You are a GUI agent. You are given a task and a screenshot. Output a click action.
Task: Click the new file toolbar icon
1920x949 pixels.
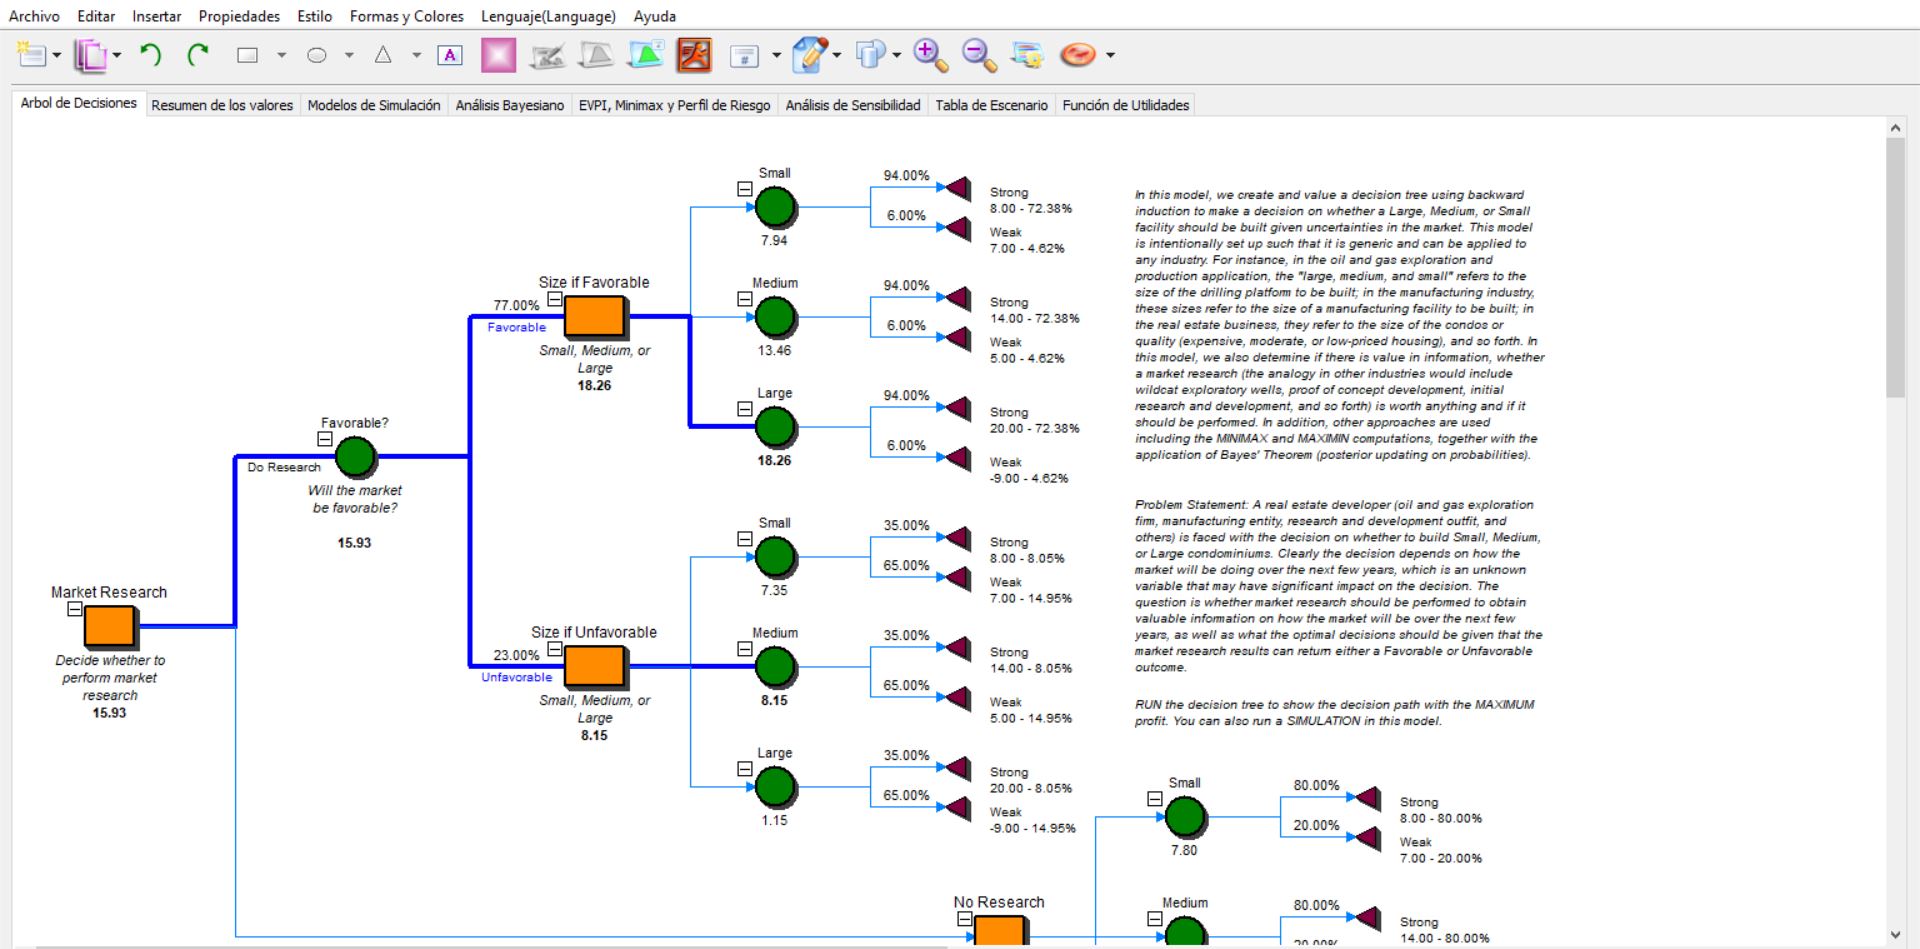coord(31,55)
